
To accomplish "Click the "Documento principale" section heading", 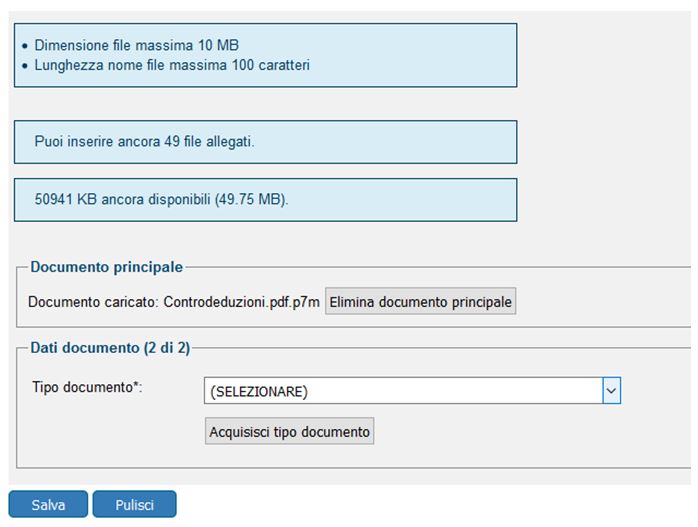I will [x=106, y=267].
